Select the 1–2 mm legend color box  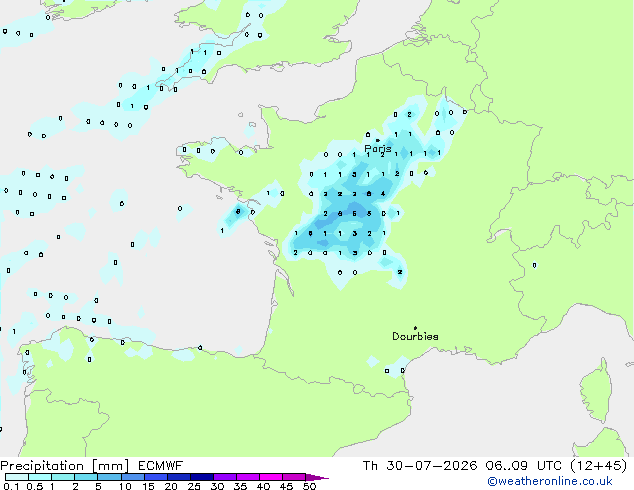(63, 477)
